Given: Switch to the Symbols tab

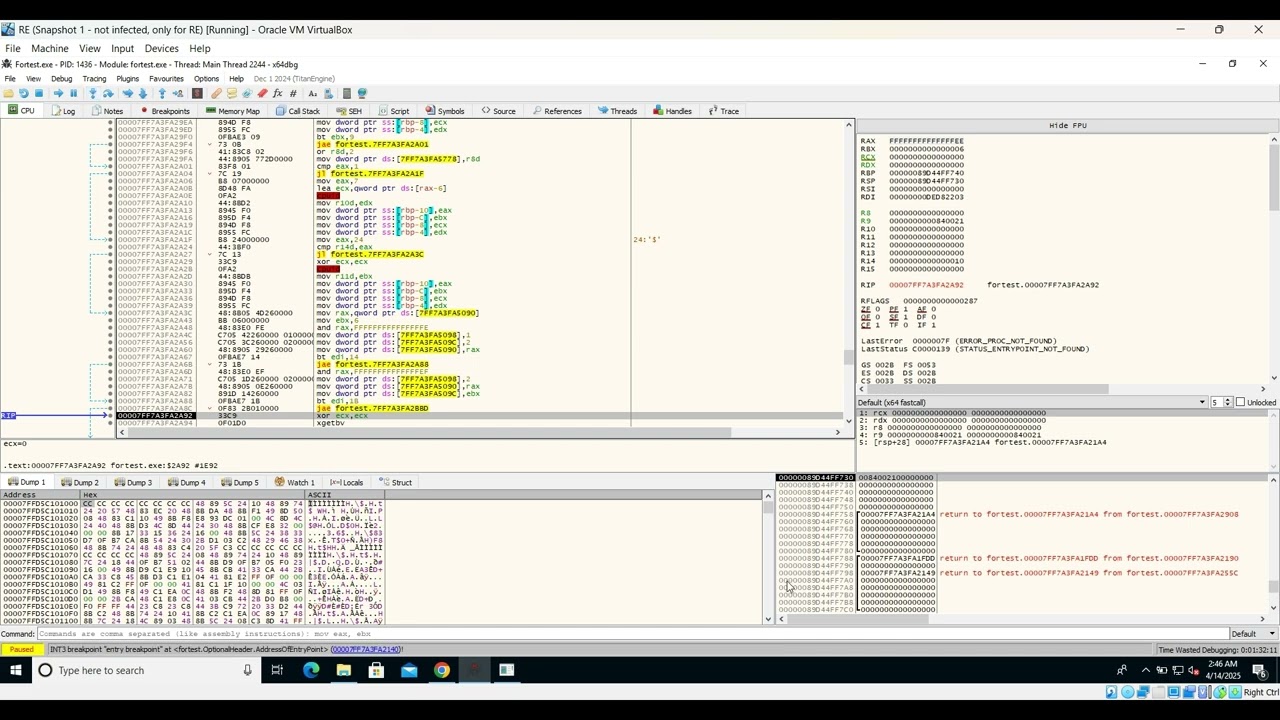Looking at the screenshot, I should pyautogui.click(x=445, y=111).
